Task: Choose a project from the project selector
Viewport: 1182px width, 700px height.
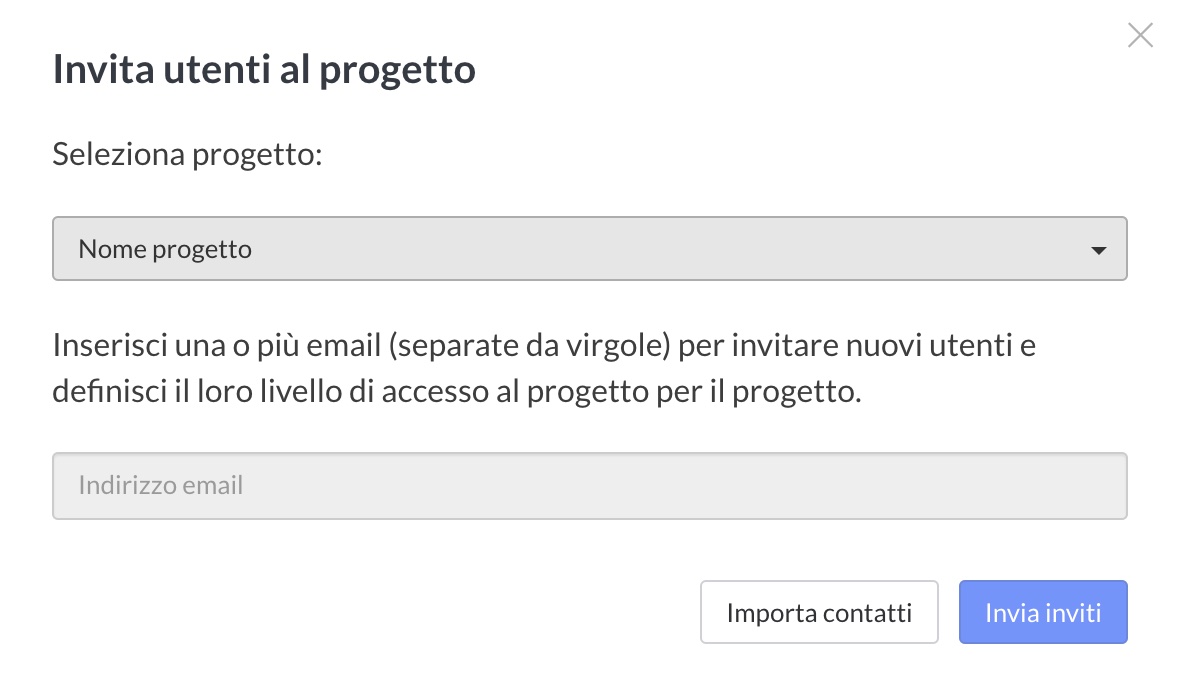Action: coord(588,248)
